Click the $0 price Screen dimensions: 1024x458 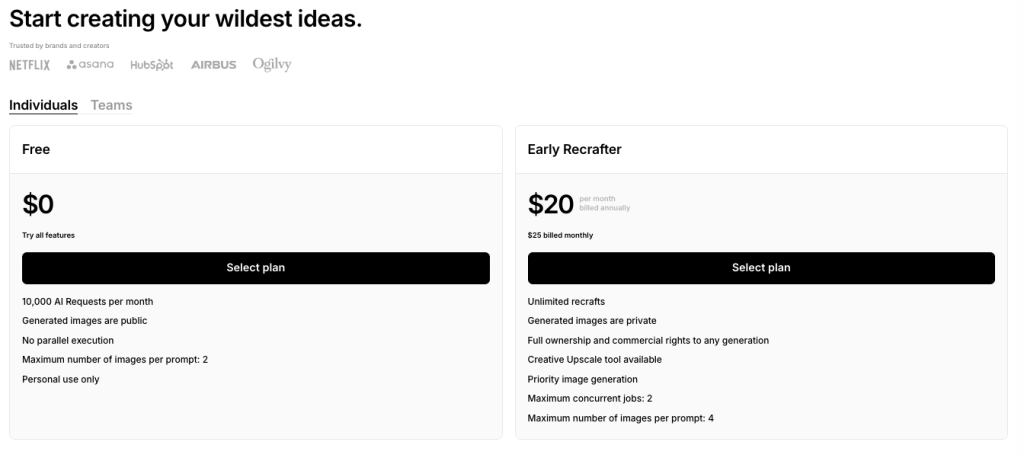point(38,205)
